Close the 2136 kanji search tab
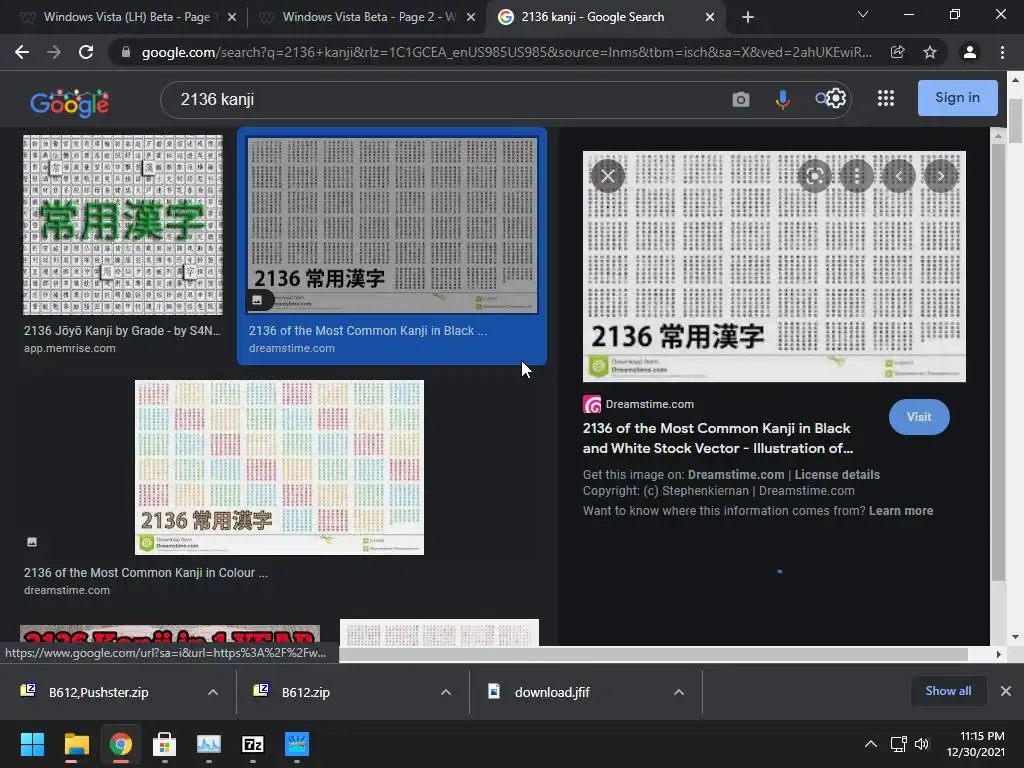This screenshot has height=768, width=1024. click(x=710, y=17)
